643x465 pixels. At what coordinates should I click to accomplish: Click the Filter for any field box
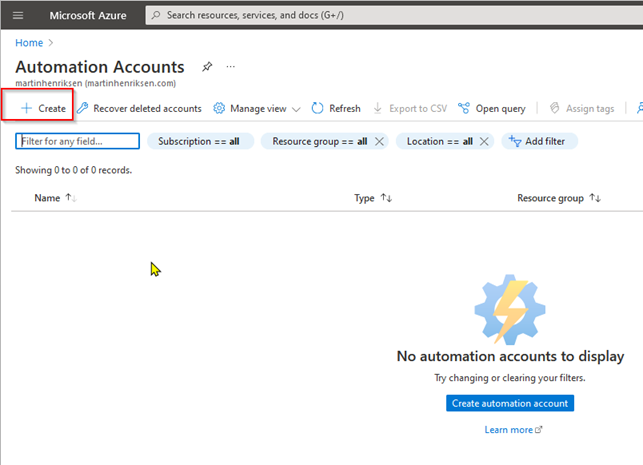click(x=77, y=141)
